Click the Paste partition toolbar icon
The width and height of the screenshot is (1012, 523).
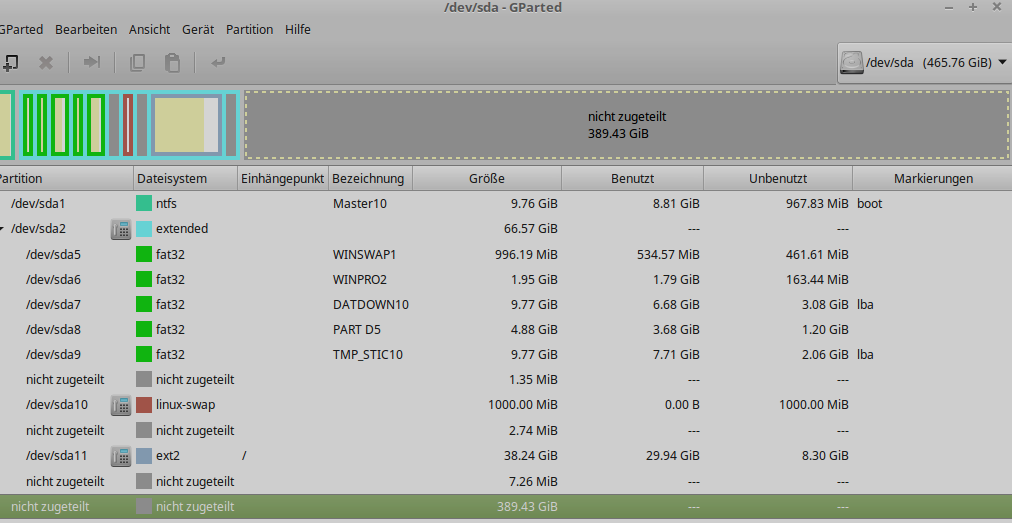172,63
